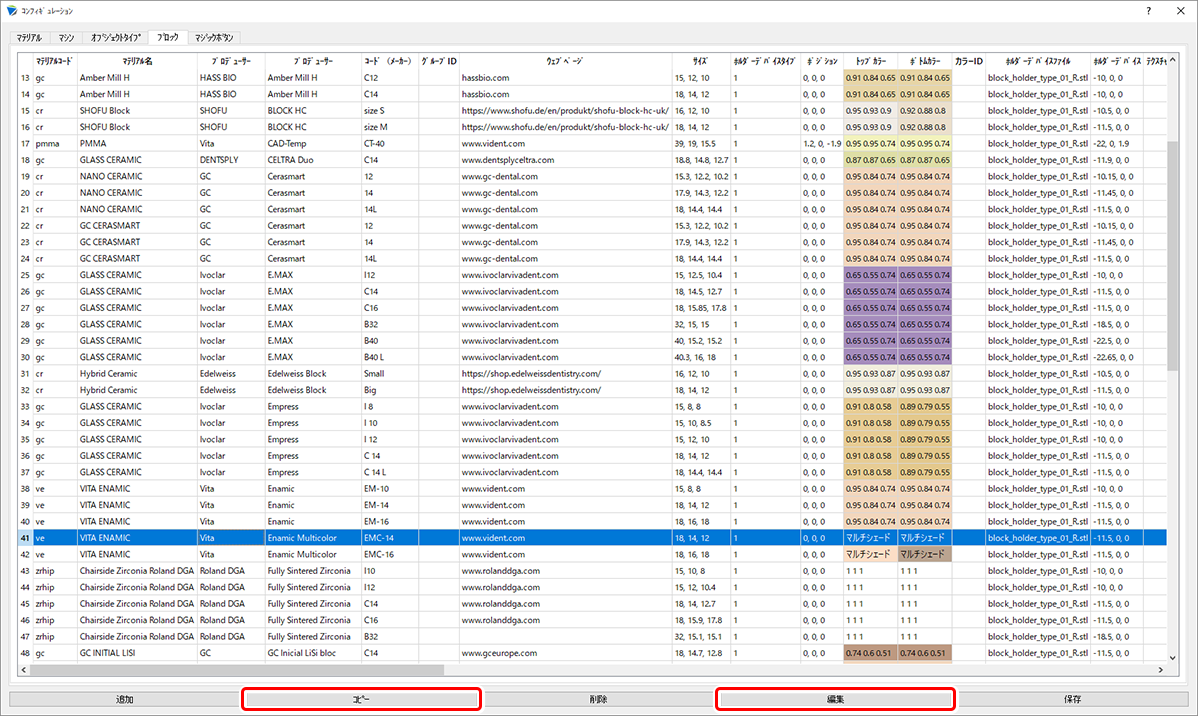Select top color cell of row 17 PMMA

[870, 144]
